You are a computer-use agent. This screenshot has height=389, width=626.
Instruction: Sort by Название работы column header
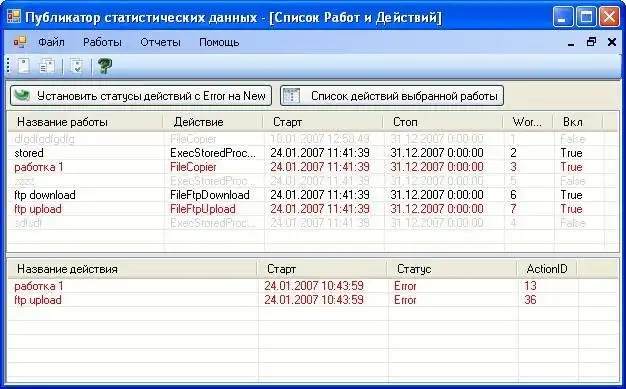(85, 122)
